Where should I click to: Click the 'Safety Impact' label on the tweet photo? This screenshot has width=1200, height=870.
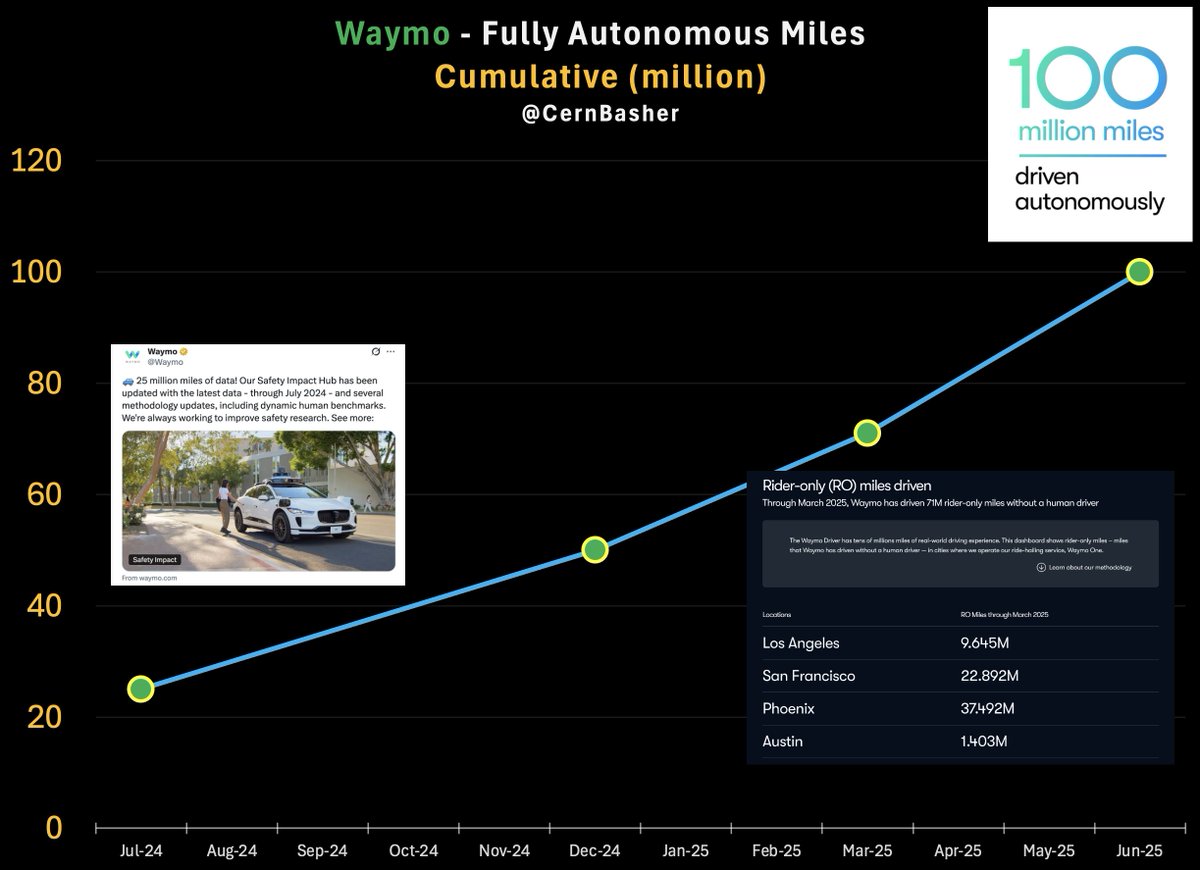tap(153, 560)
